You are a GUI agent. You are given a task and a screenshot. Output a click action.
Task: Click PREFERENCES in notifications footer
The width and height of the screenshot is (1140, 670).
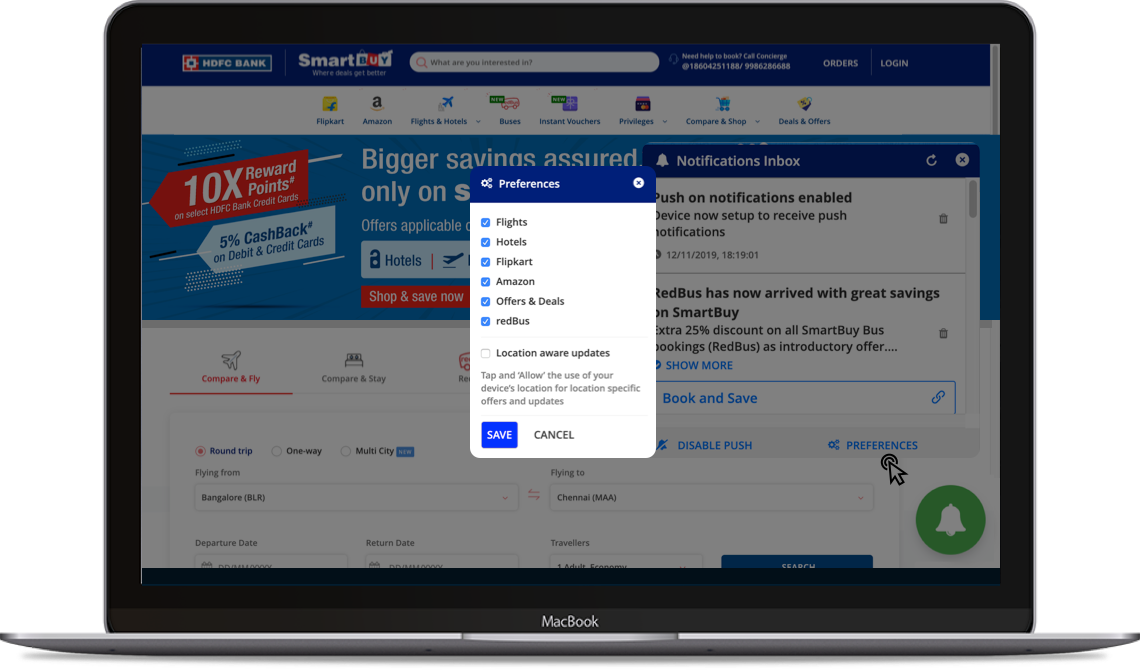point(882,445)
